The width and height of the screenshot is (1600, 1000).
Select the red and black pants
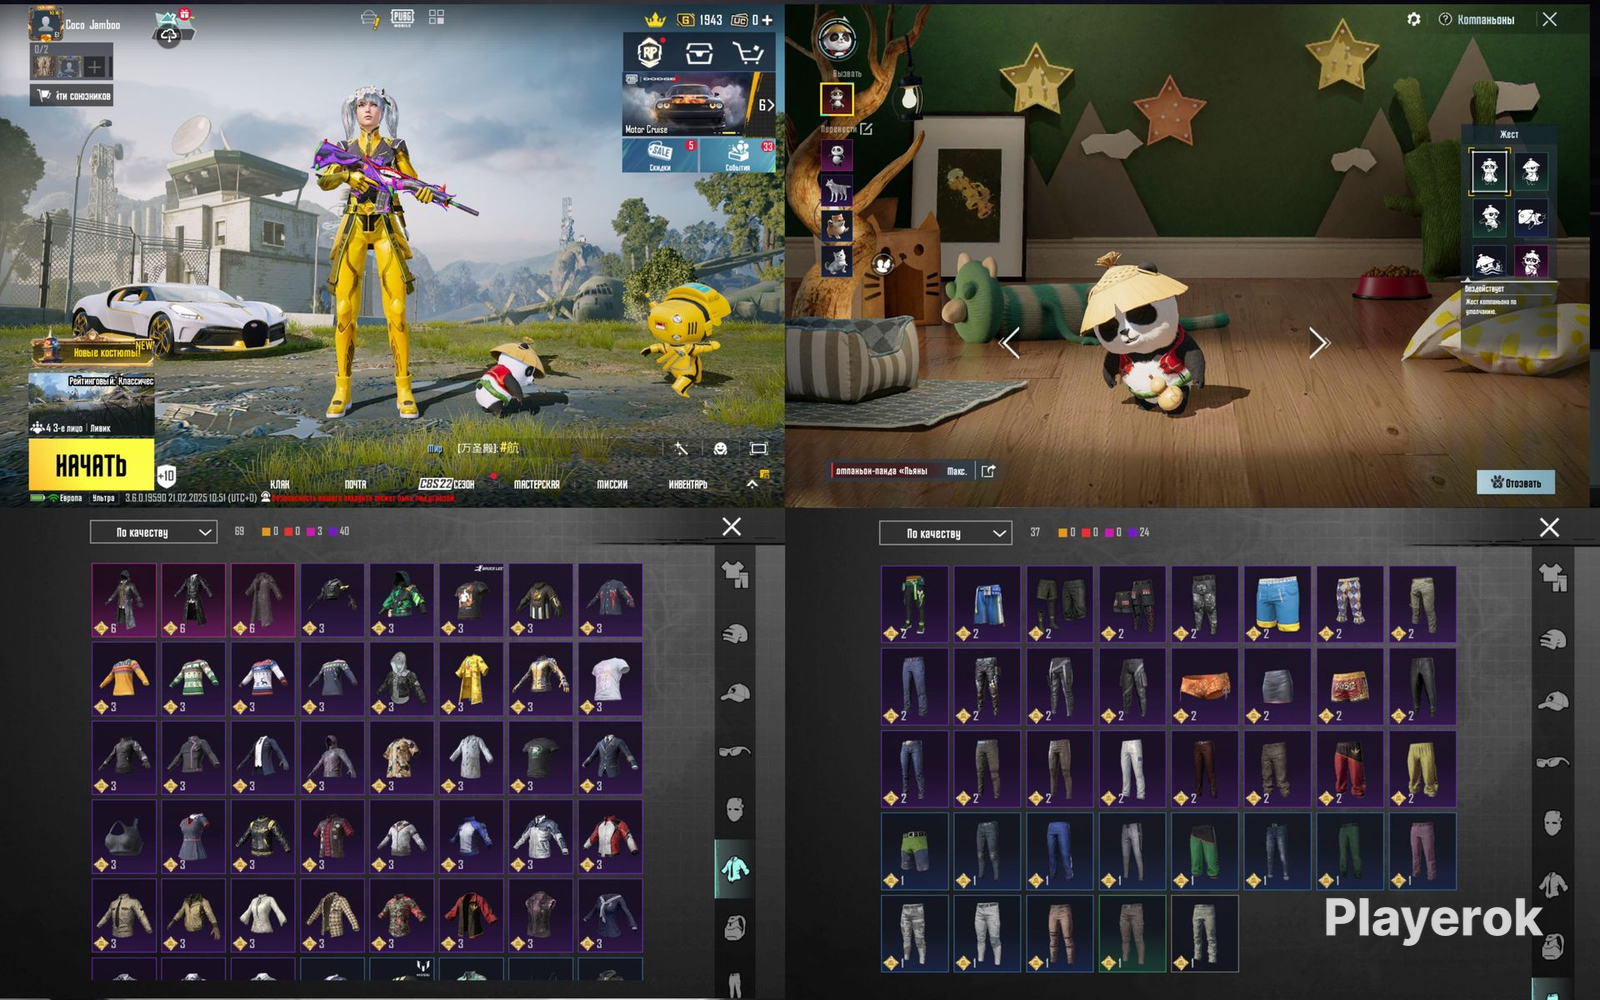1350,769
